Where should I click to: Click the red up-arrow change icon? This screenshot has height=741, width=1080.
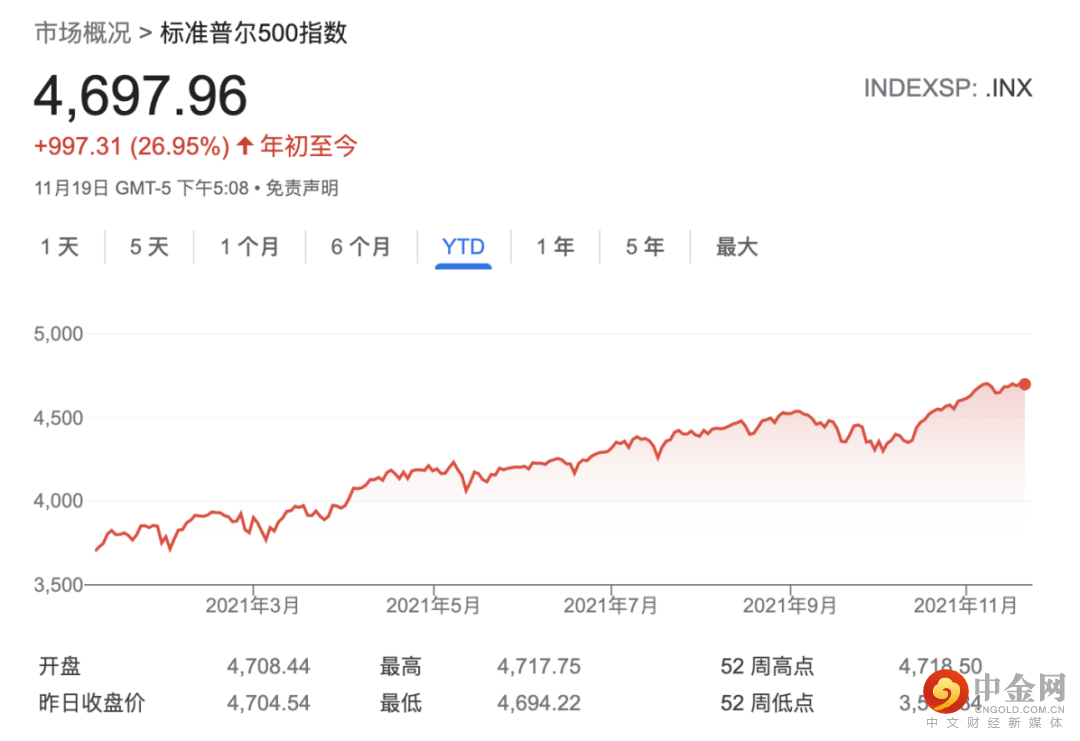pyautogui.click(x=245, y=145)
